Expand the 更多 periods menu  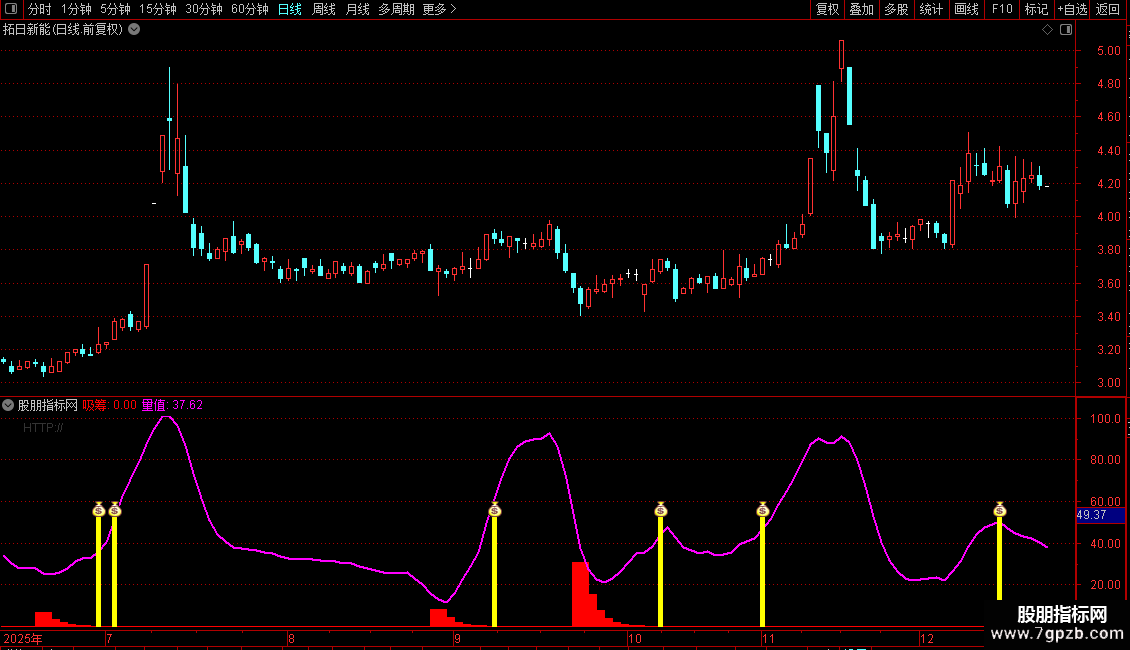(x=440, y=9)
